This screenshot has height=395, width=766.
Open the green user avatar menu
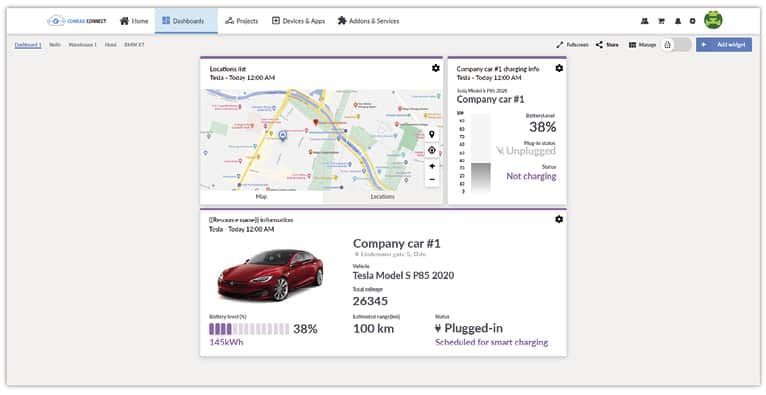tap(713, 21)
